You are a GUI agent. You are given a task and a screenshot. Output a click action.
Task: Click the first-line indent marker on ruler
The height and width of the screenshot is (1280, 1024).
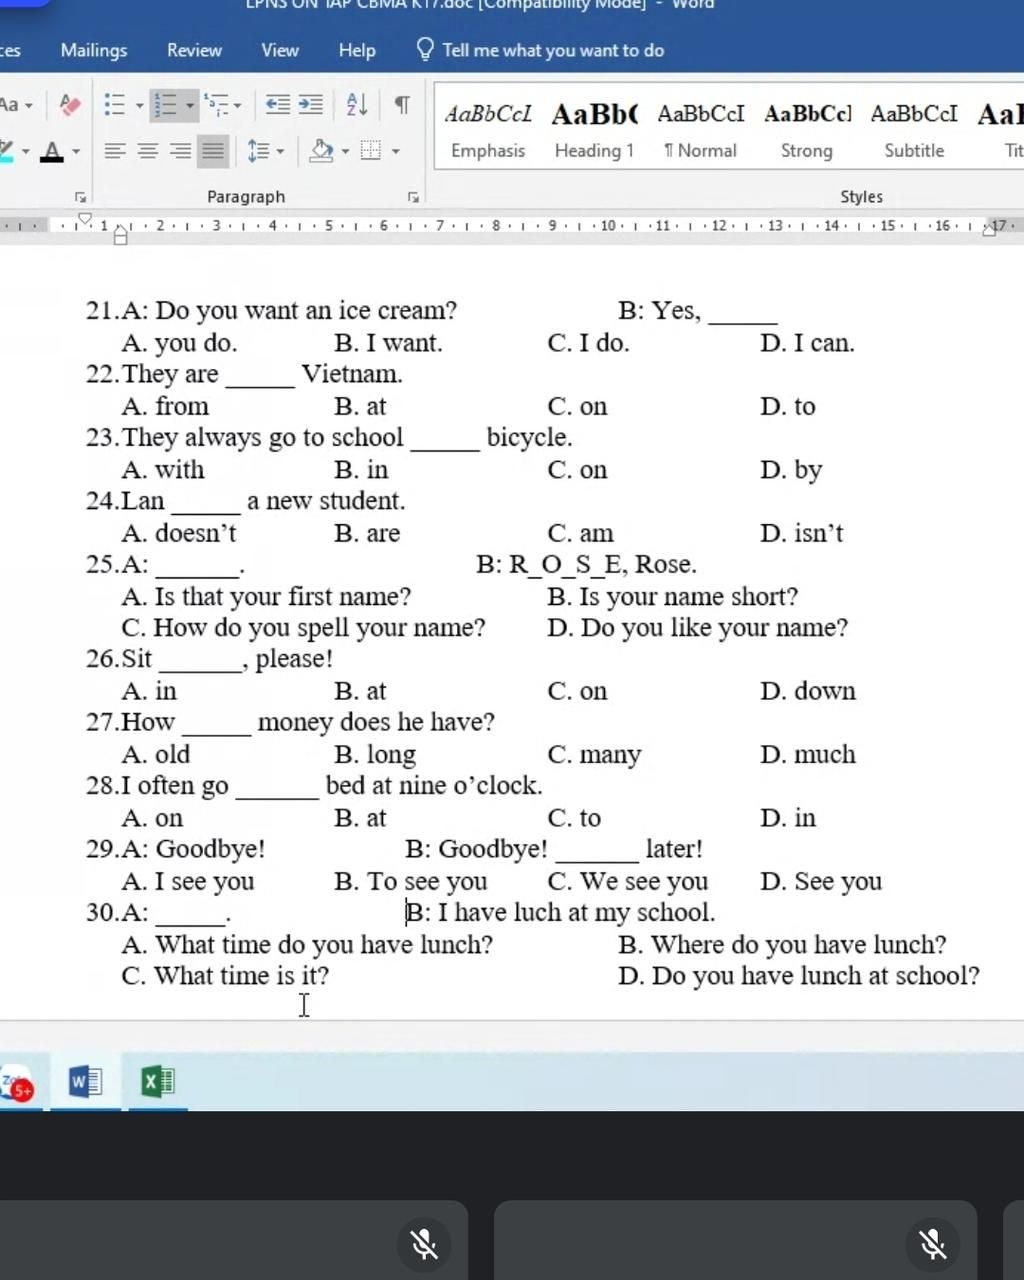pyautogui.click(x=84, y=218)
